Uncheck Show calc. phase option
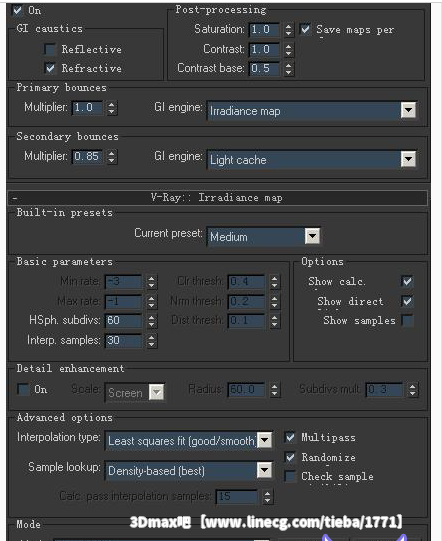The image size is (442, 541). pyautogui.click(x=407, y=281)
